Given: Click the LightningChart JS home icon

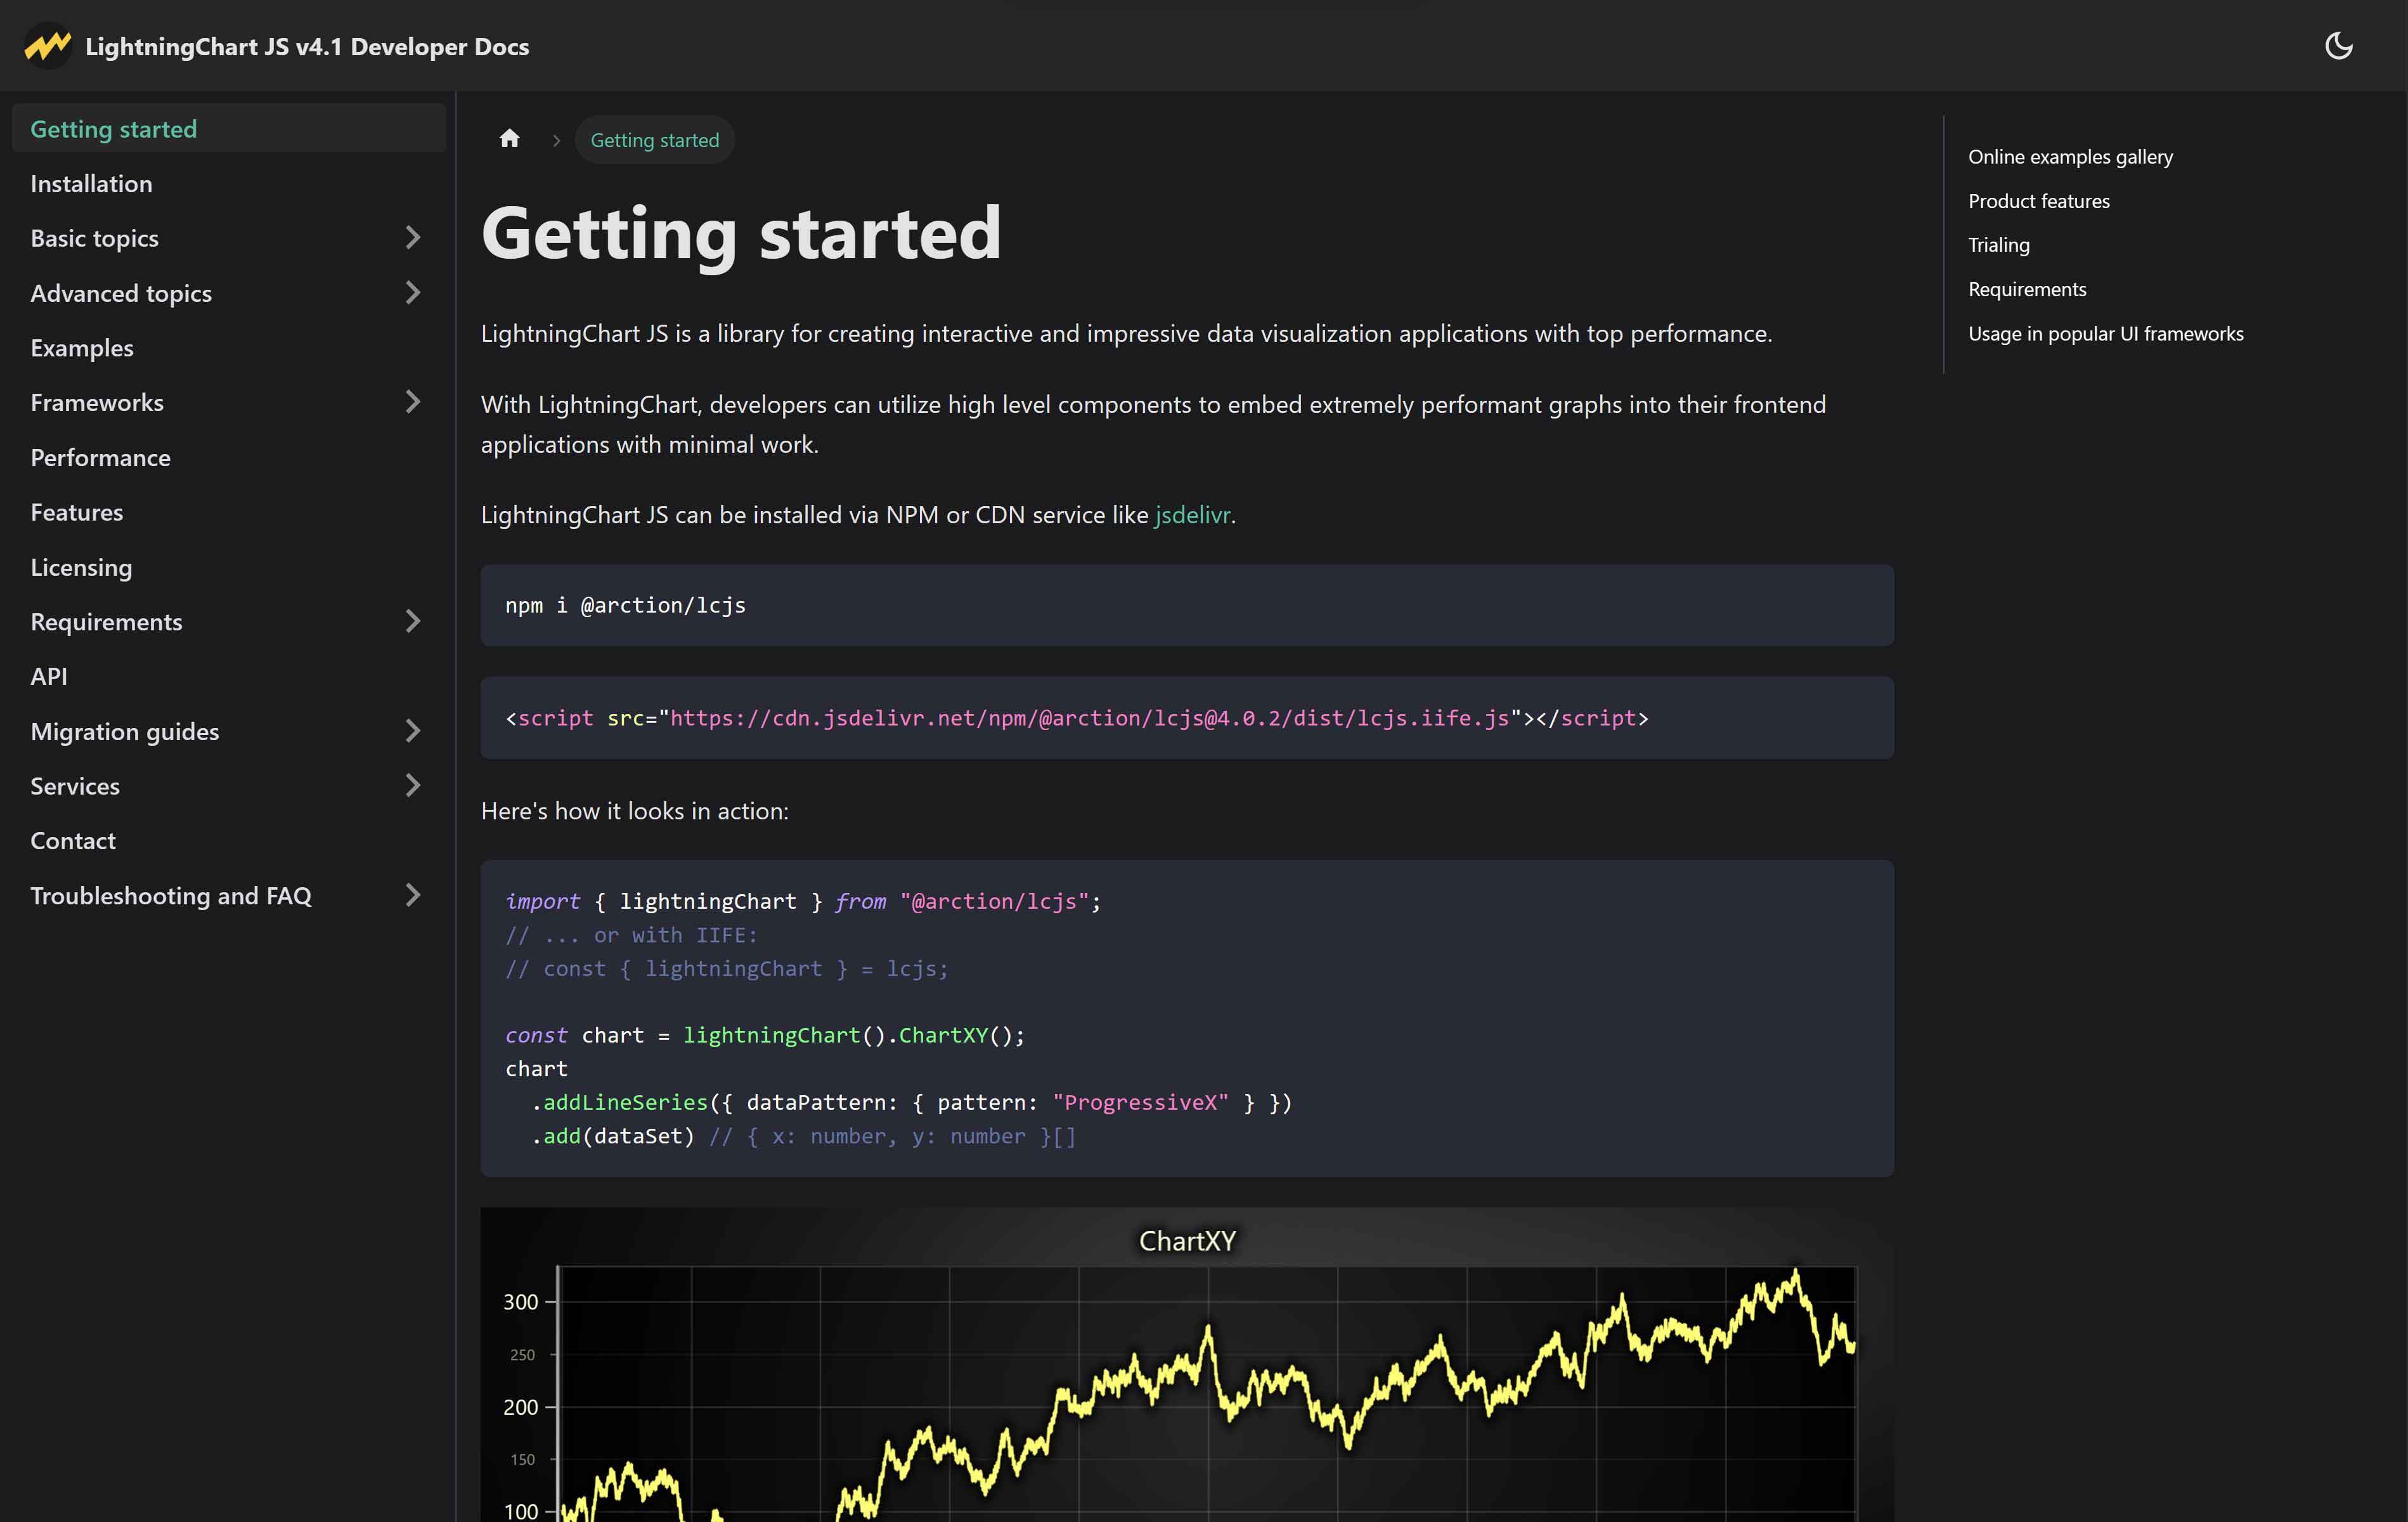Looking at the screenshot, I should 508,137.
